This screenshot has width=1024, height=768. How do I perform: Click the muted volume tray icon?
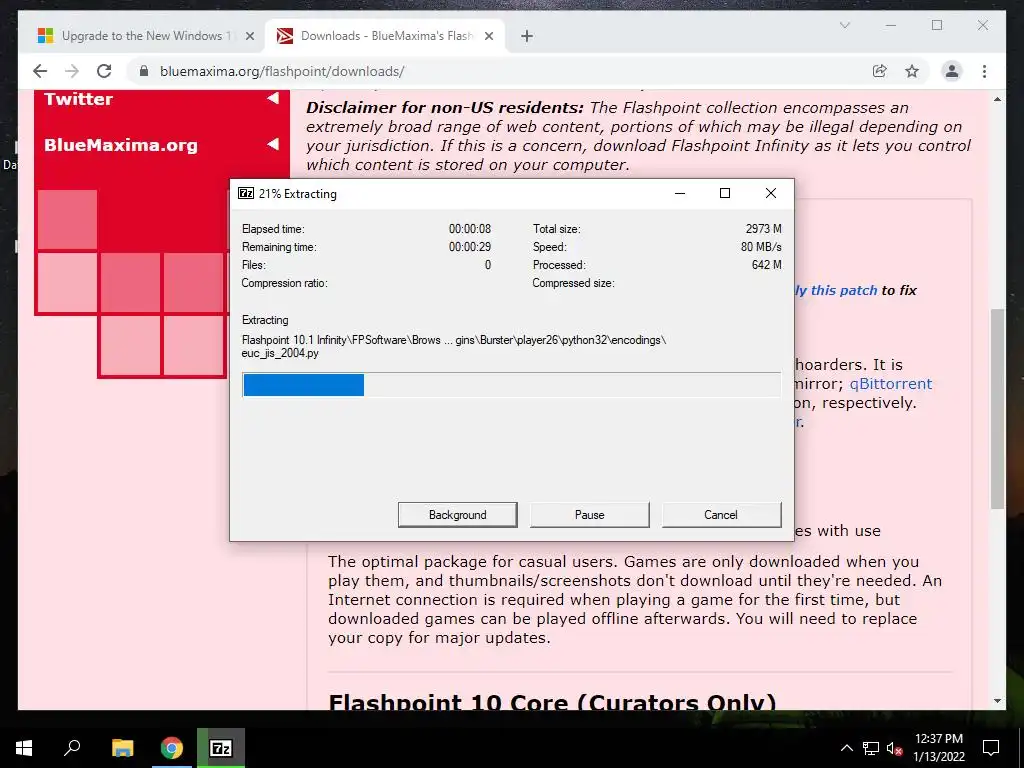click(x=895, y=748)
